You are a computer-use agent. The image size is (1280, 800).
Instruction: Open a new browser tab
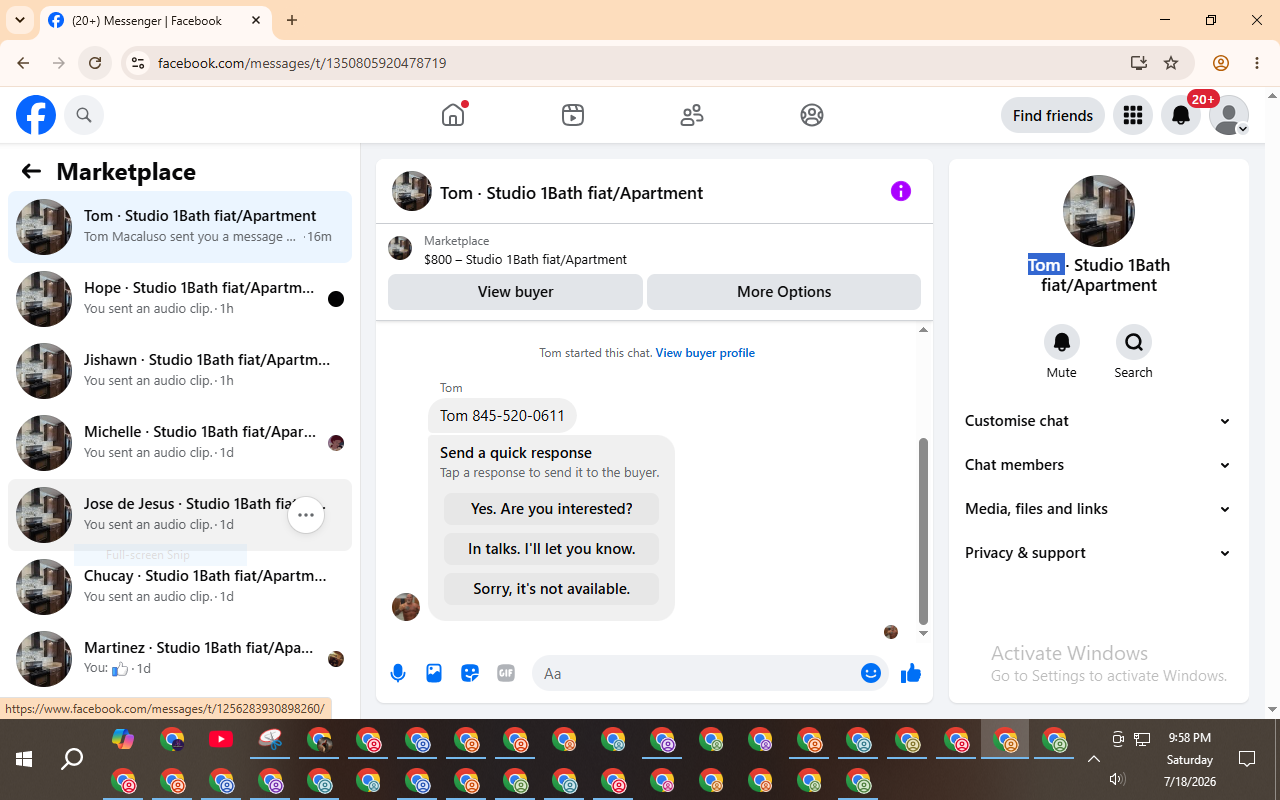tap(292, 20)
